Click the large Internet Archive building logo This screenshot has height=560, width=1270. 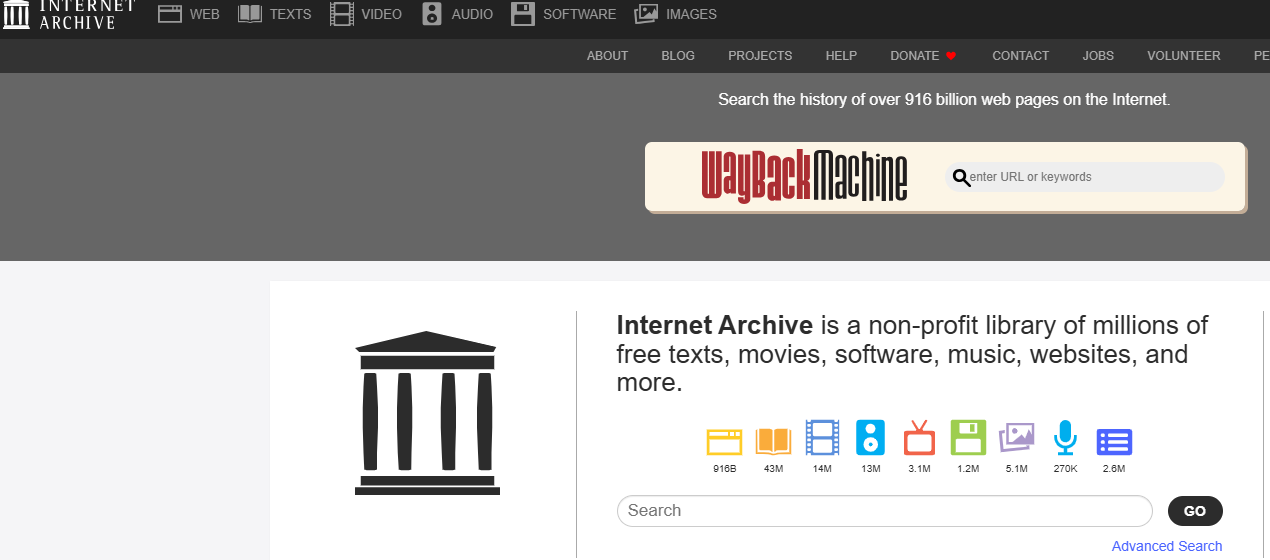427,413
